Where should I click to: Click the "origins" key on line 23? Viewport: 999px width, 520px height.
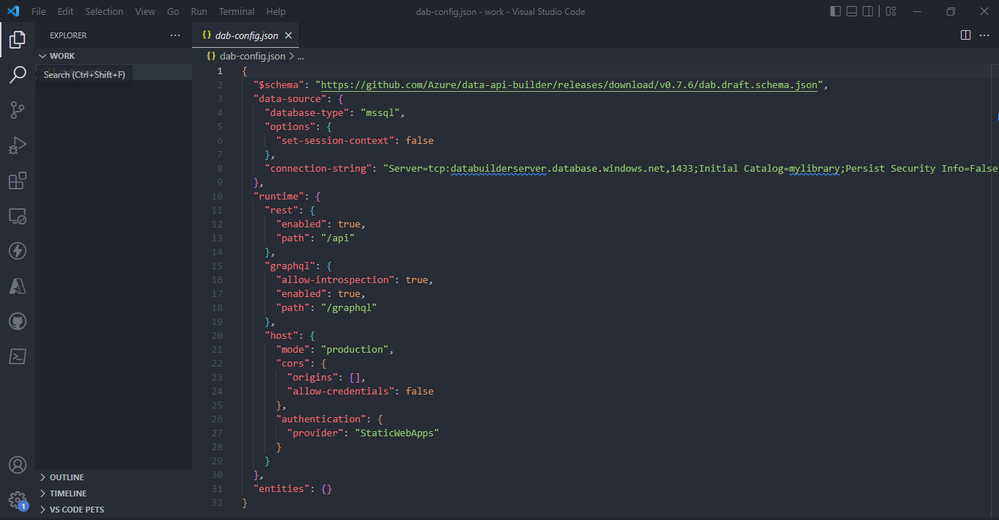(312, 377)
